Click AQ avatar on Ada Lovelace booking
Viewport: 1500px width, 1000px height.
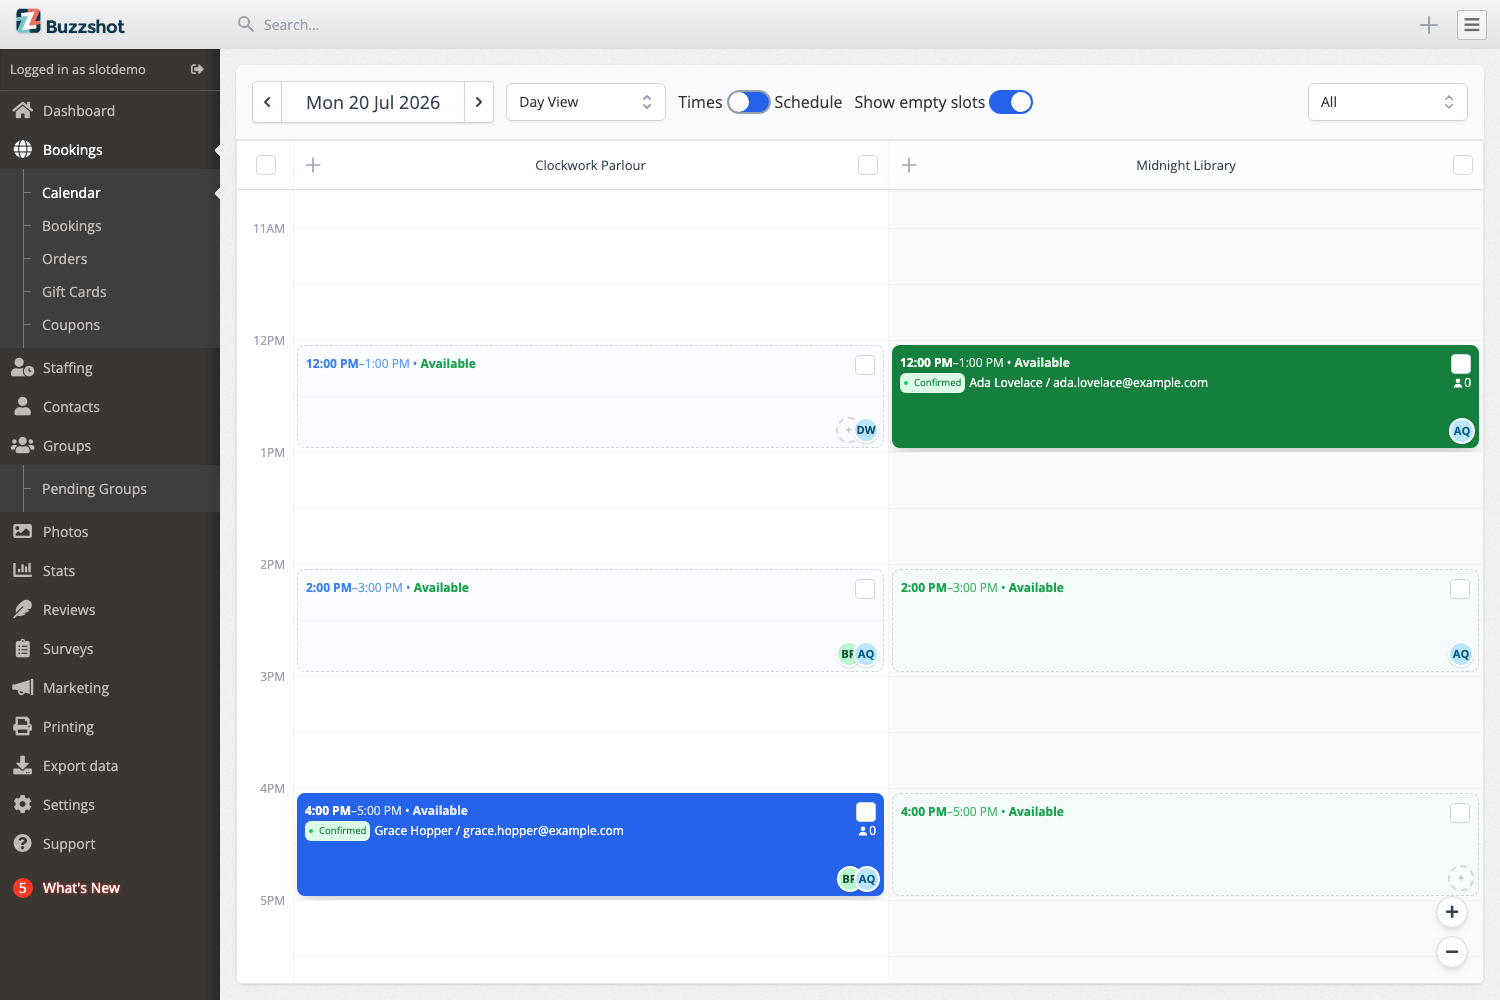(x=1462, y=431)
